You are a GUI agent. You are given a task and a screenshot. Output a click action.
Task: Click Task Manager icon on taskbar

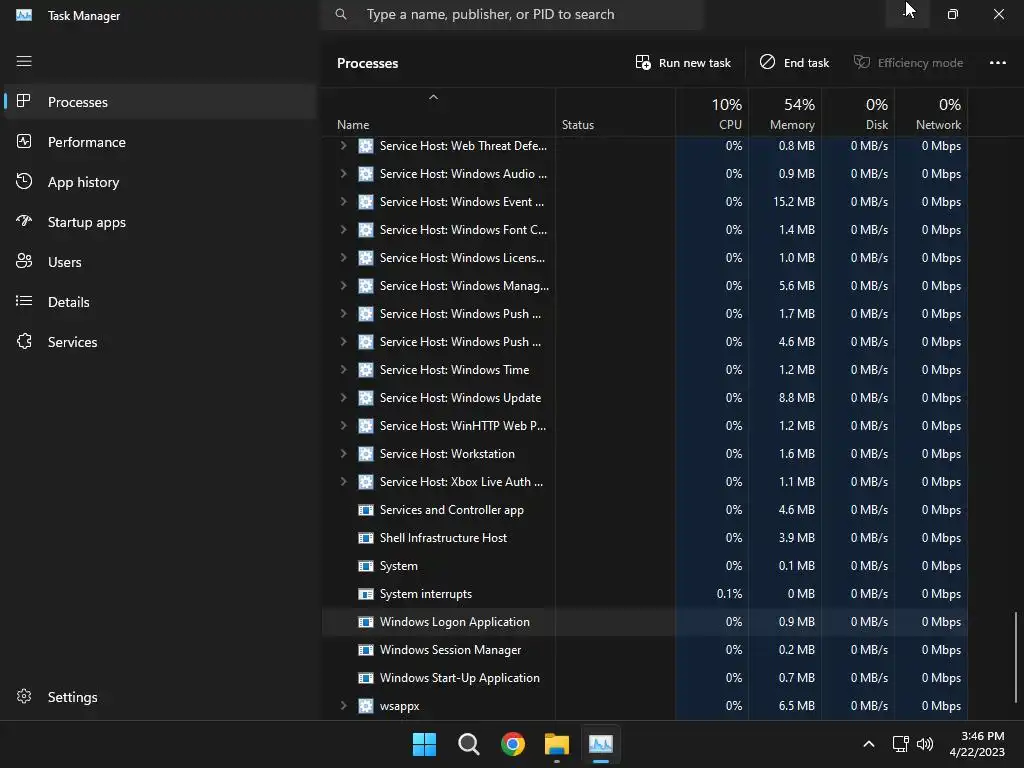(x=601, y=744)
